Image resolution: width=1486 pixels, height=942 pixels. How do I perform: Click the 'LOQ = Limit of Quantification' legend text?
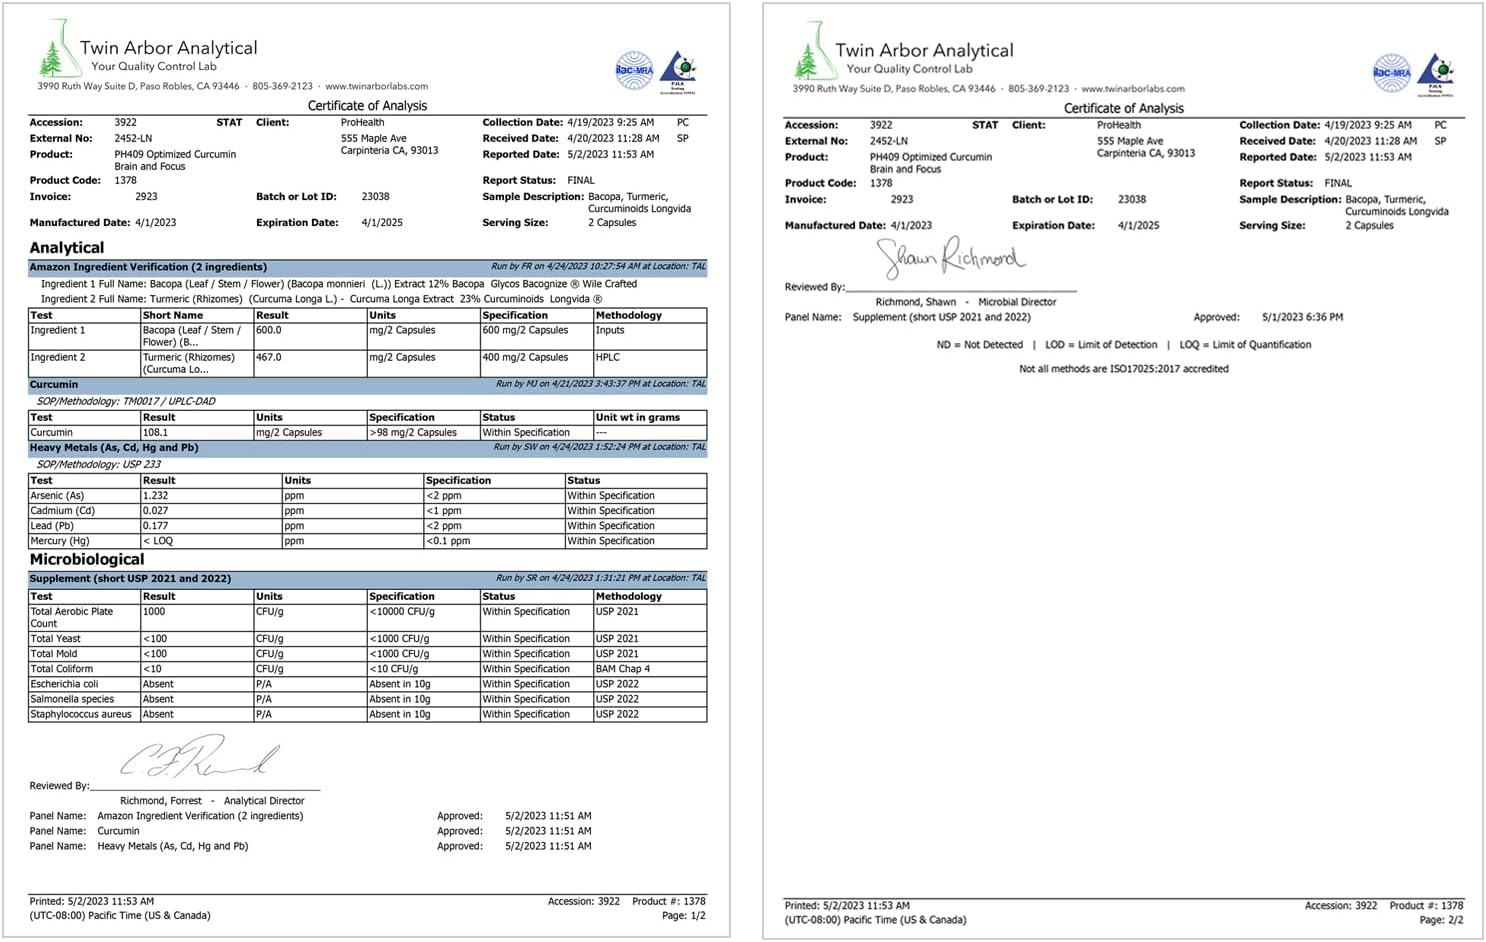[x=1245, y=345]
